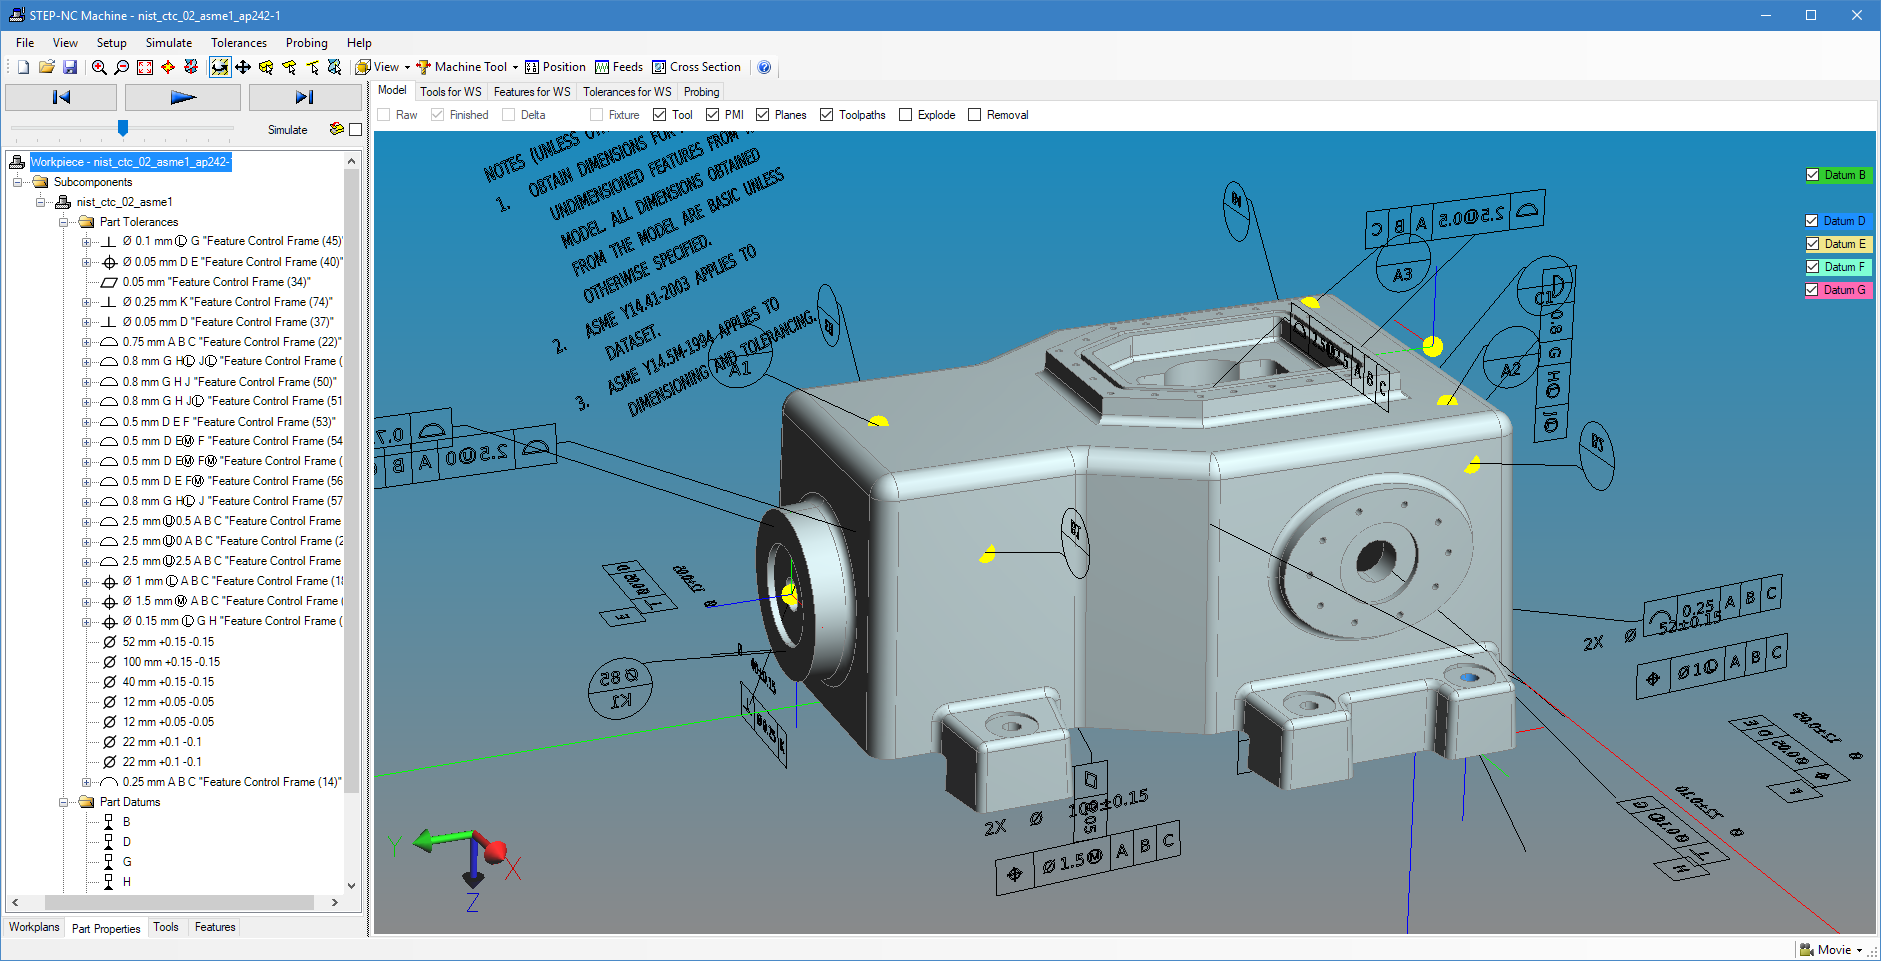
Task: Adjust the simulation speed slider handle
Action: click(x=123, y=128)
